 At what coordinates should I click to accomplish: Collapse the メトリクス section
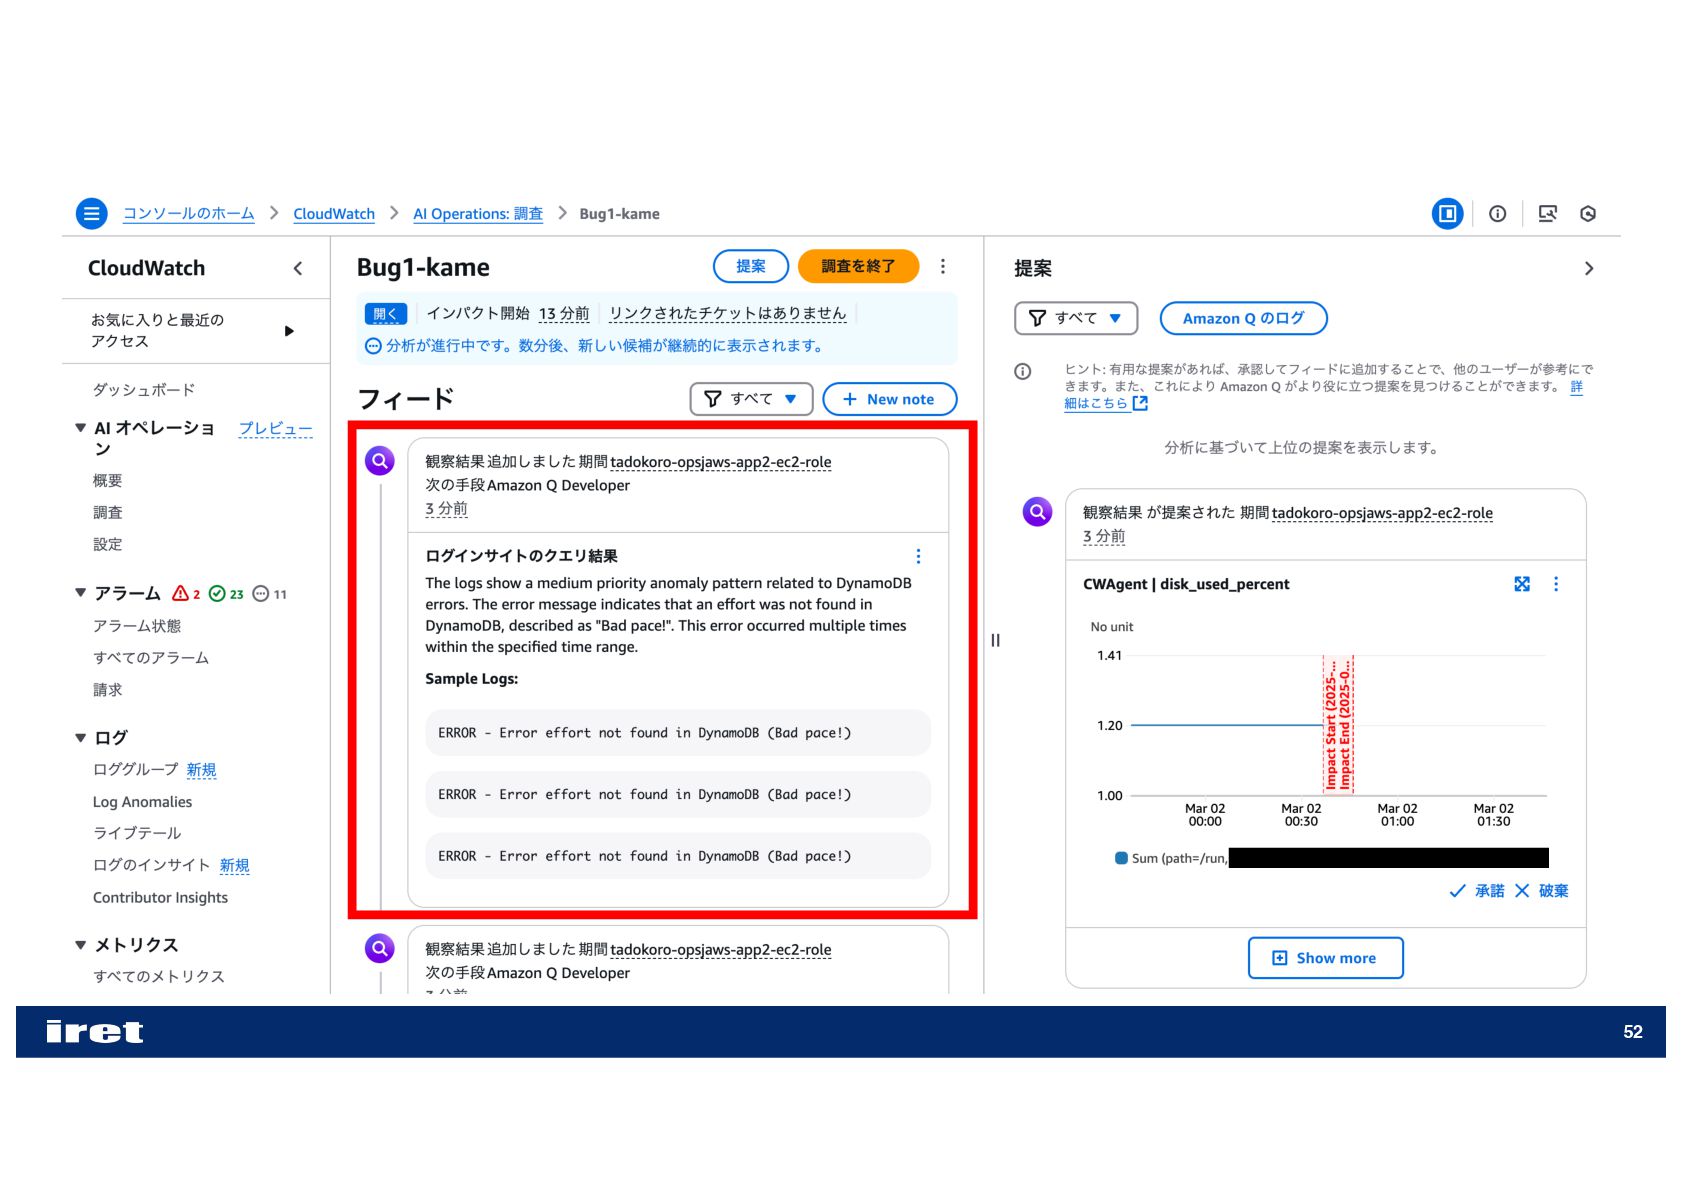point(80,945)
